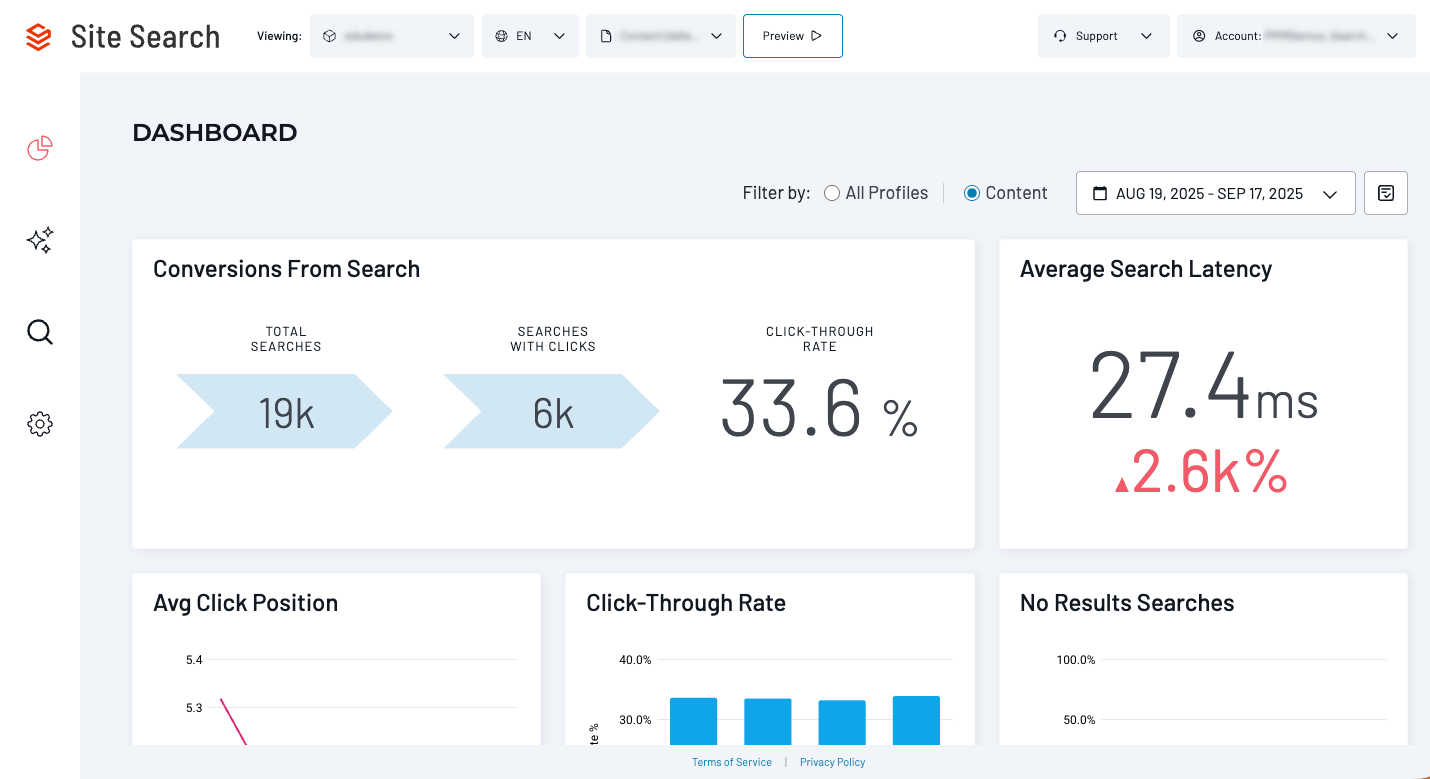Click the 50.0% axis label
Image resolution: width=1430 pixels, height=779 pixels.
[x=1079, y=720]
